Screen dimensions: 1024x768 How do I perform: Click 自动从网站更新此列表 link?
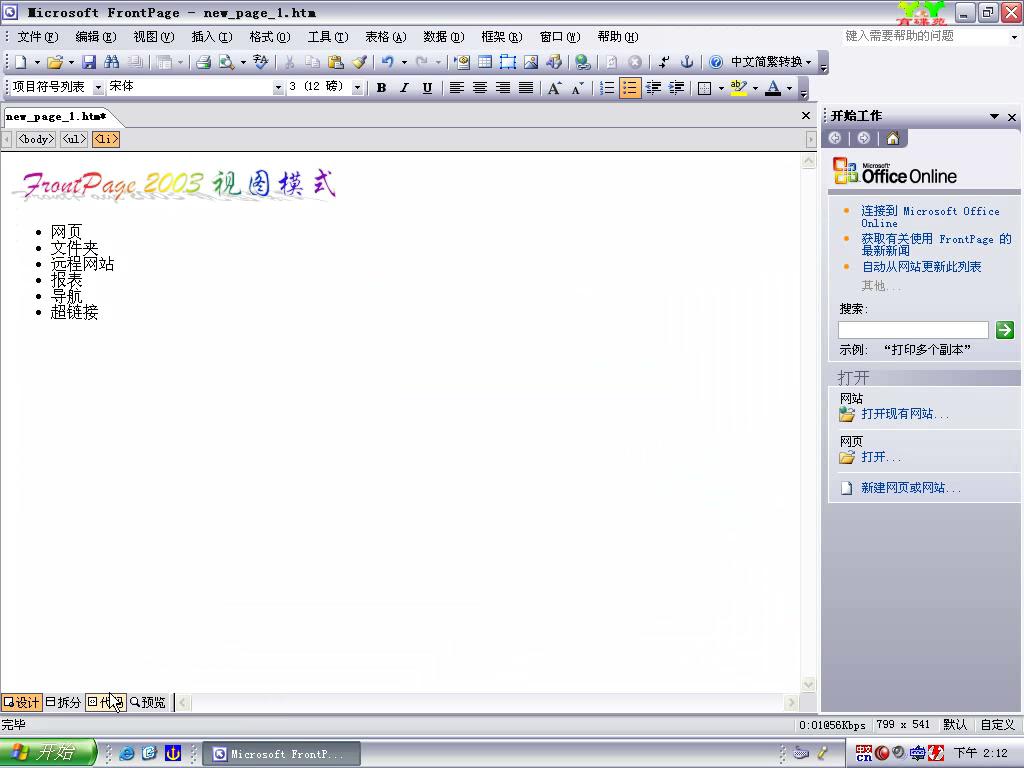tap(921, 266)
